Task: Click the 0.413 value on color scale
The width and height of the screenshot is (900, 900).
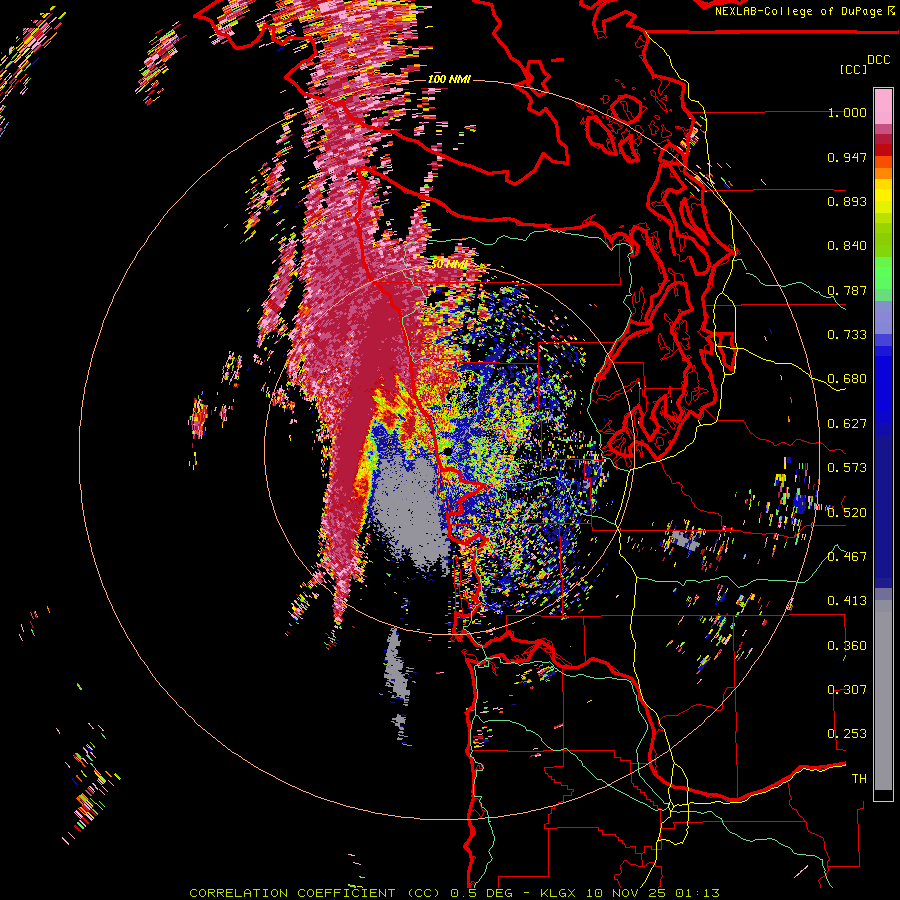Action: coord(847,601)
